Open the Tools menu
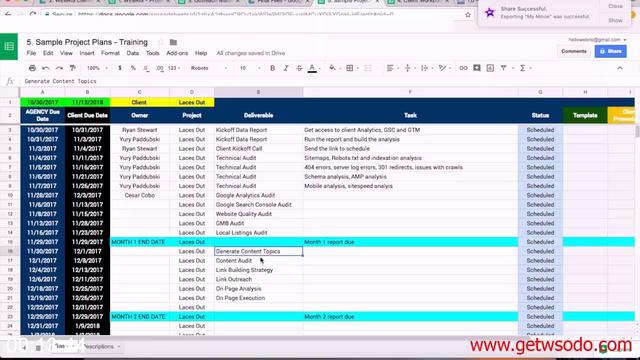640x360 pixels. (x=153, y=53)
